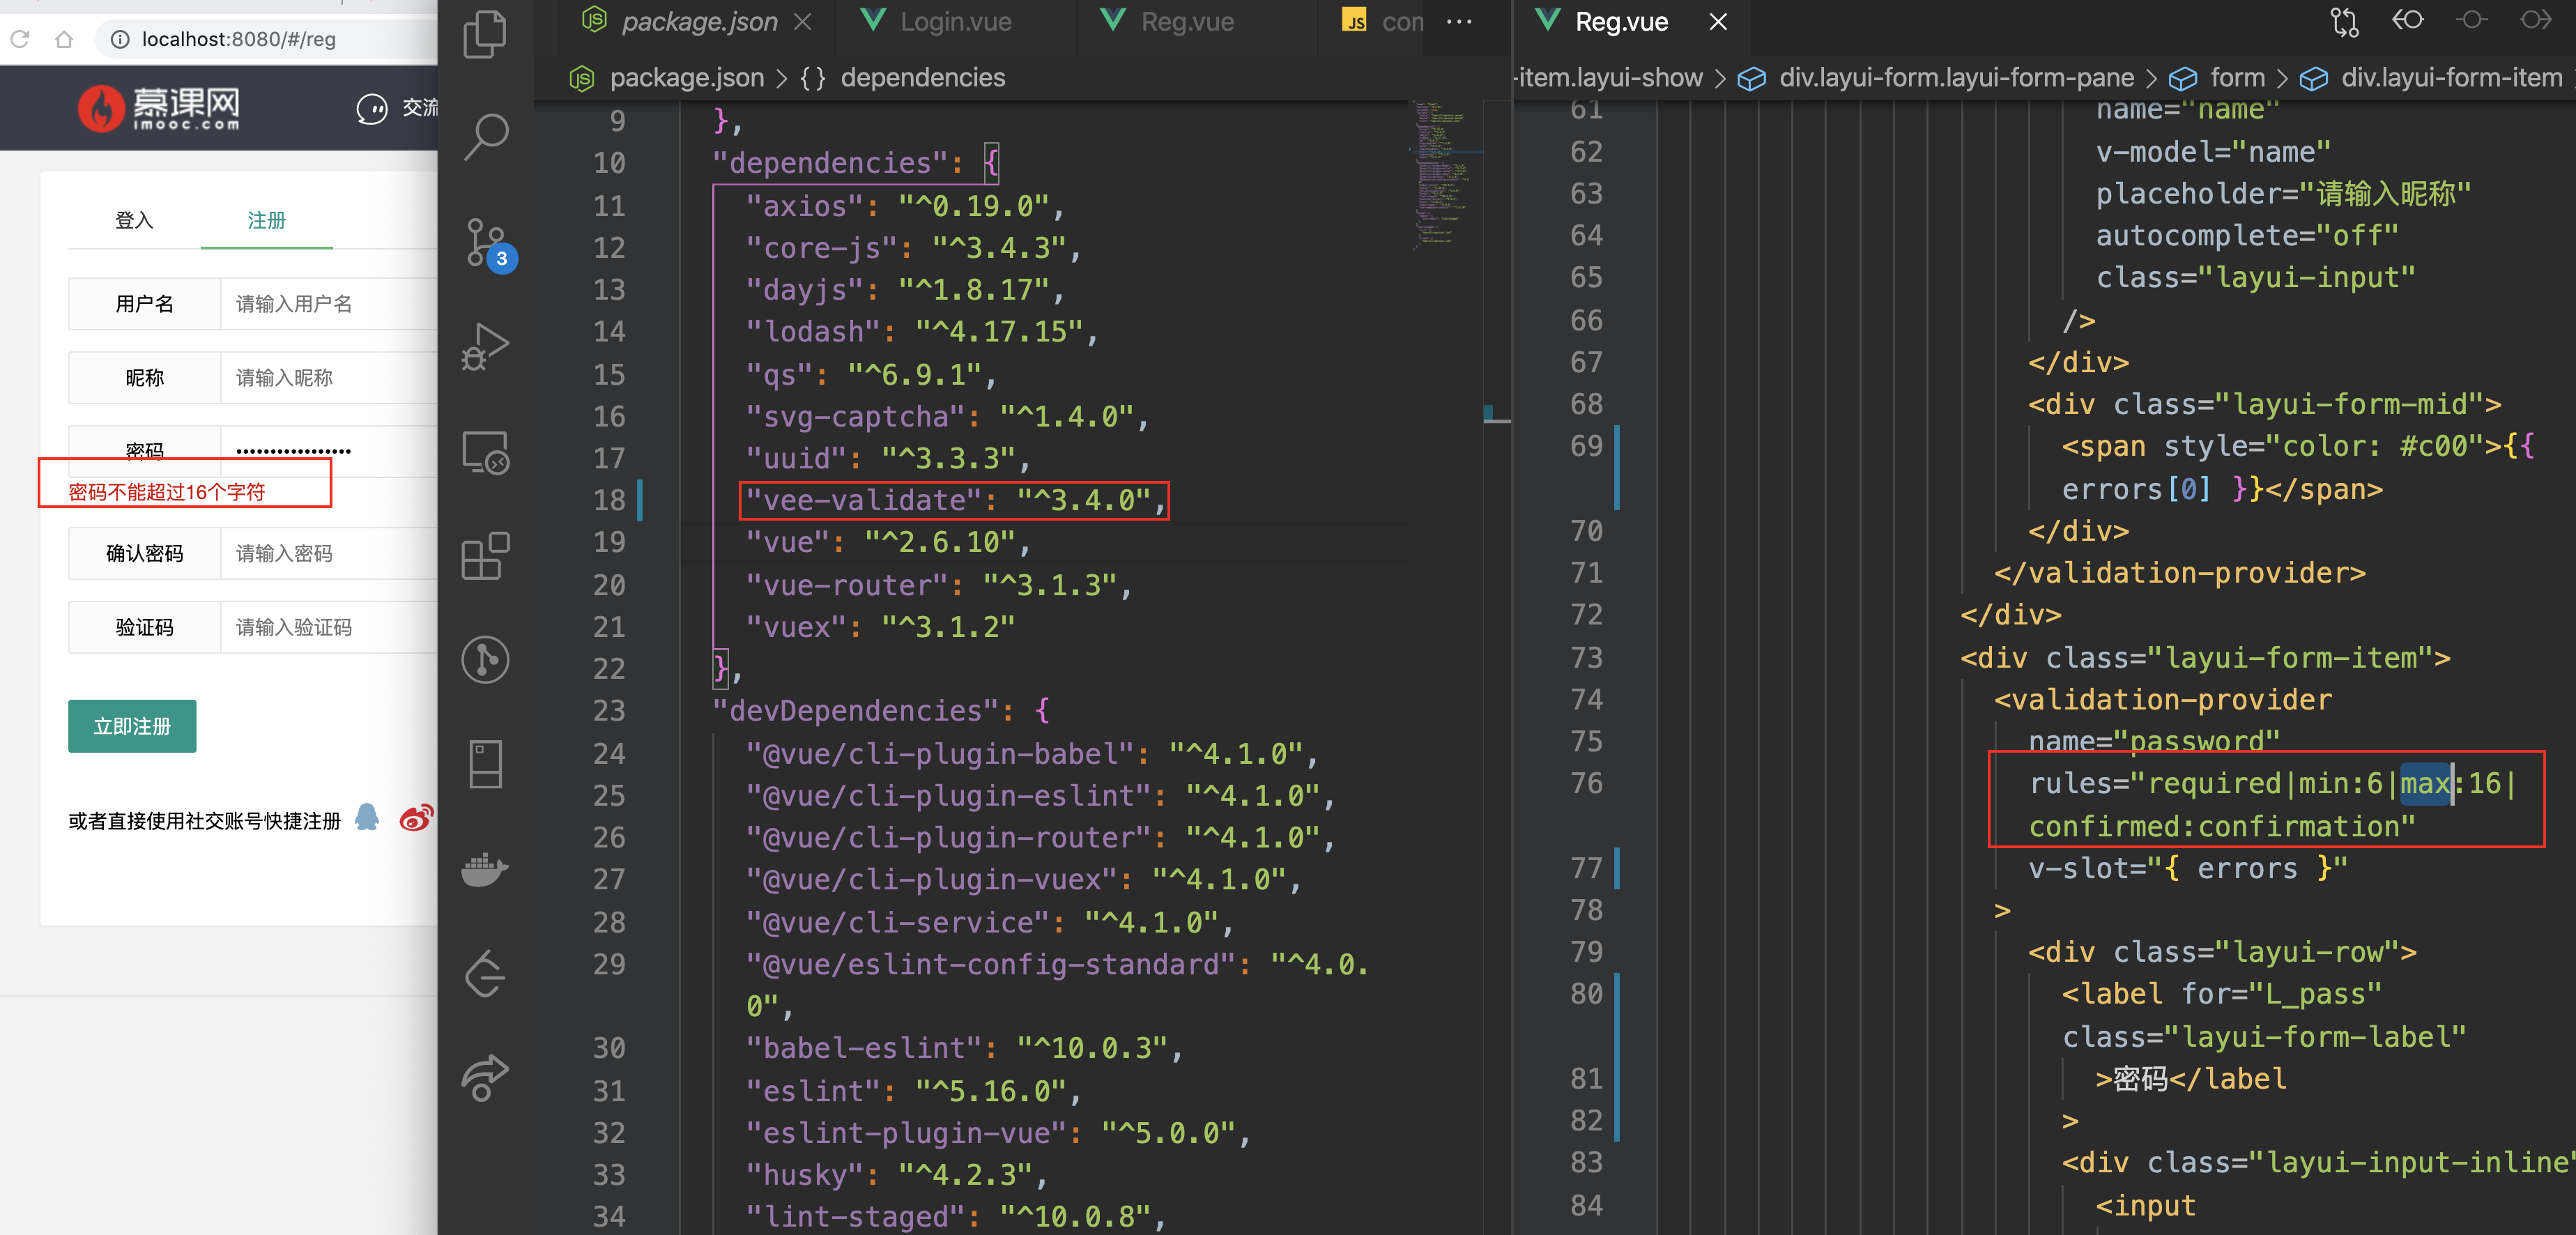
Task: Switch to package.json editor tab
Action: point(697,21)
